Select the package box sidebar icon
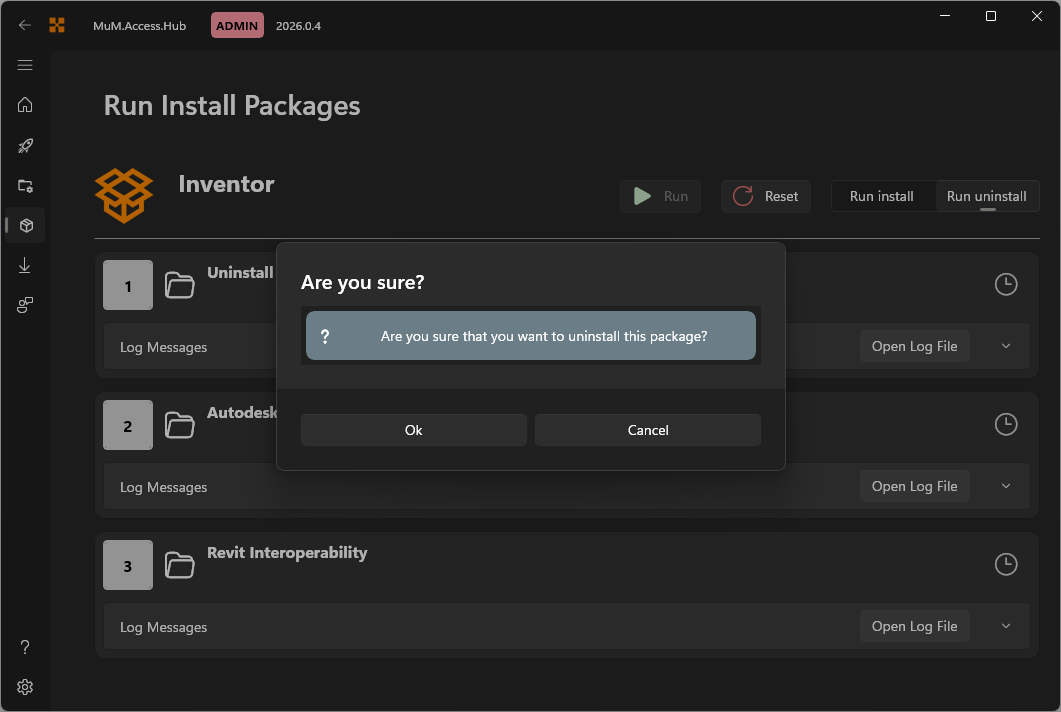This screenshot has height=712, width=1061. [x=26, y=225]
